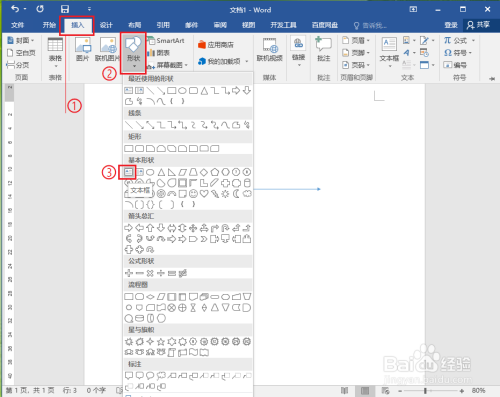Switch to the 开发工具 Developer tab
The height and width of the screenshot is (397, 500).
click(x=283, y=25)
